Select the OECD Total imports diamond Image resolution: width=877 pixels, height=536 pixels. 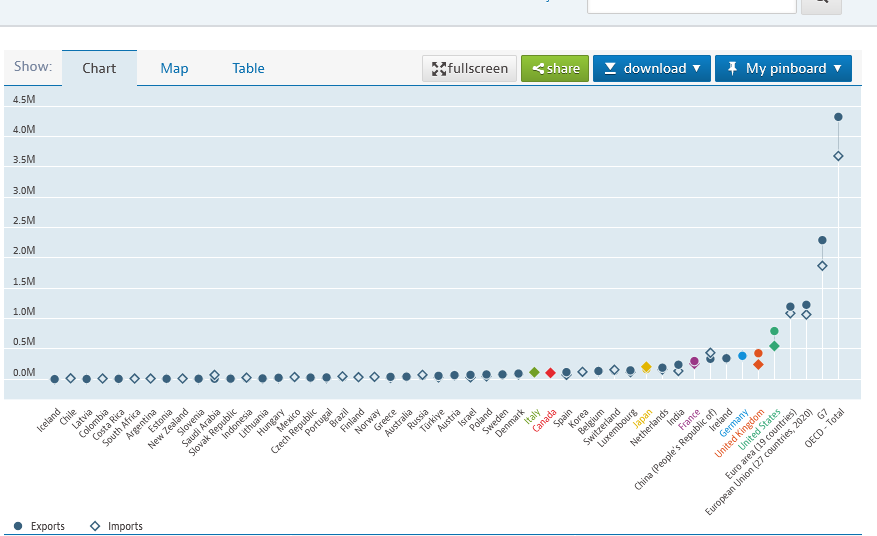click(x=838, y=156)
